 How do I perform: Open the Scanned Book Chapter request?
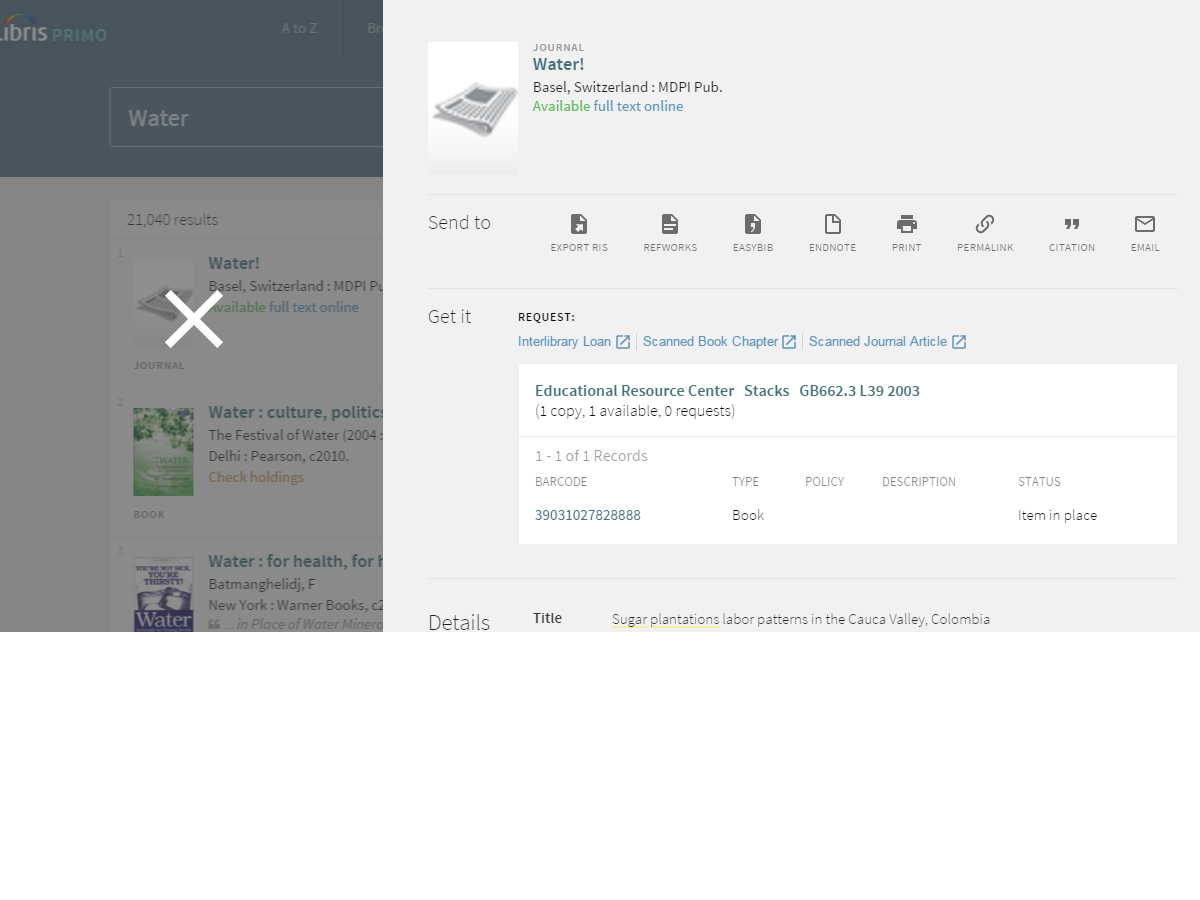coord(711,342)
